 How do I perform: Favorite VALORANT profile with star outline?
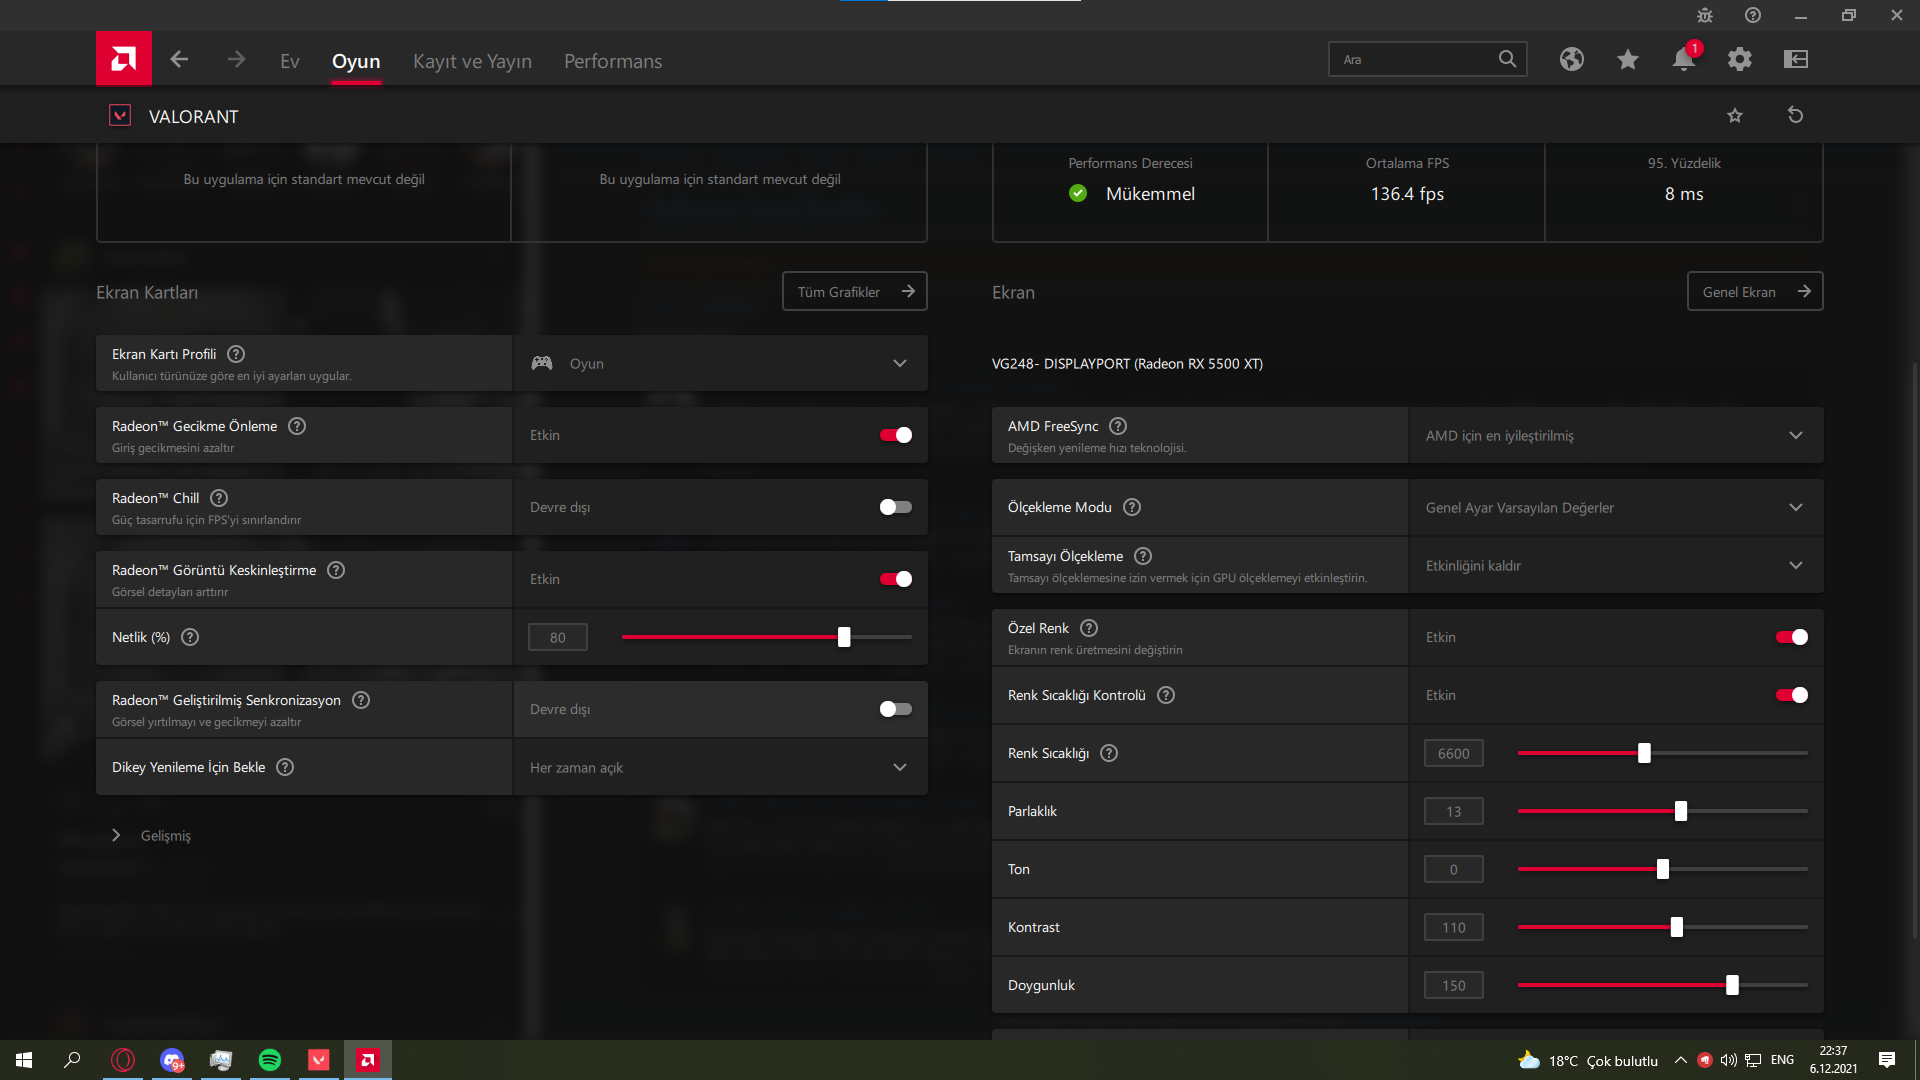[1735, 115]
